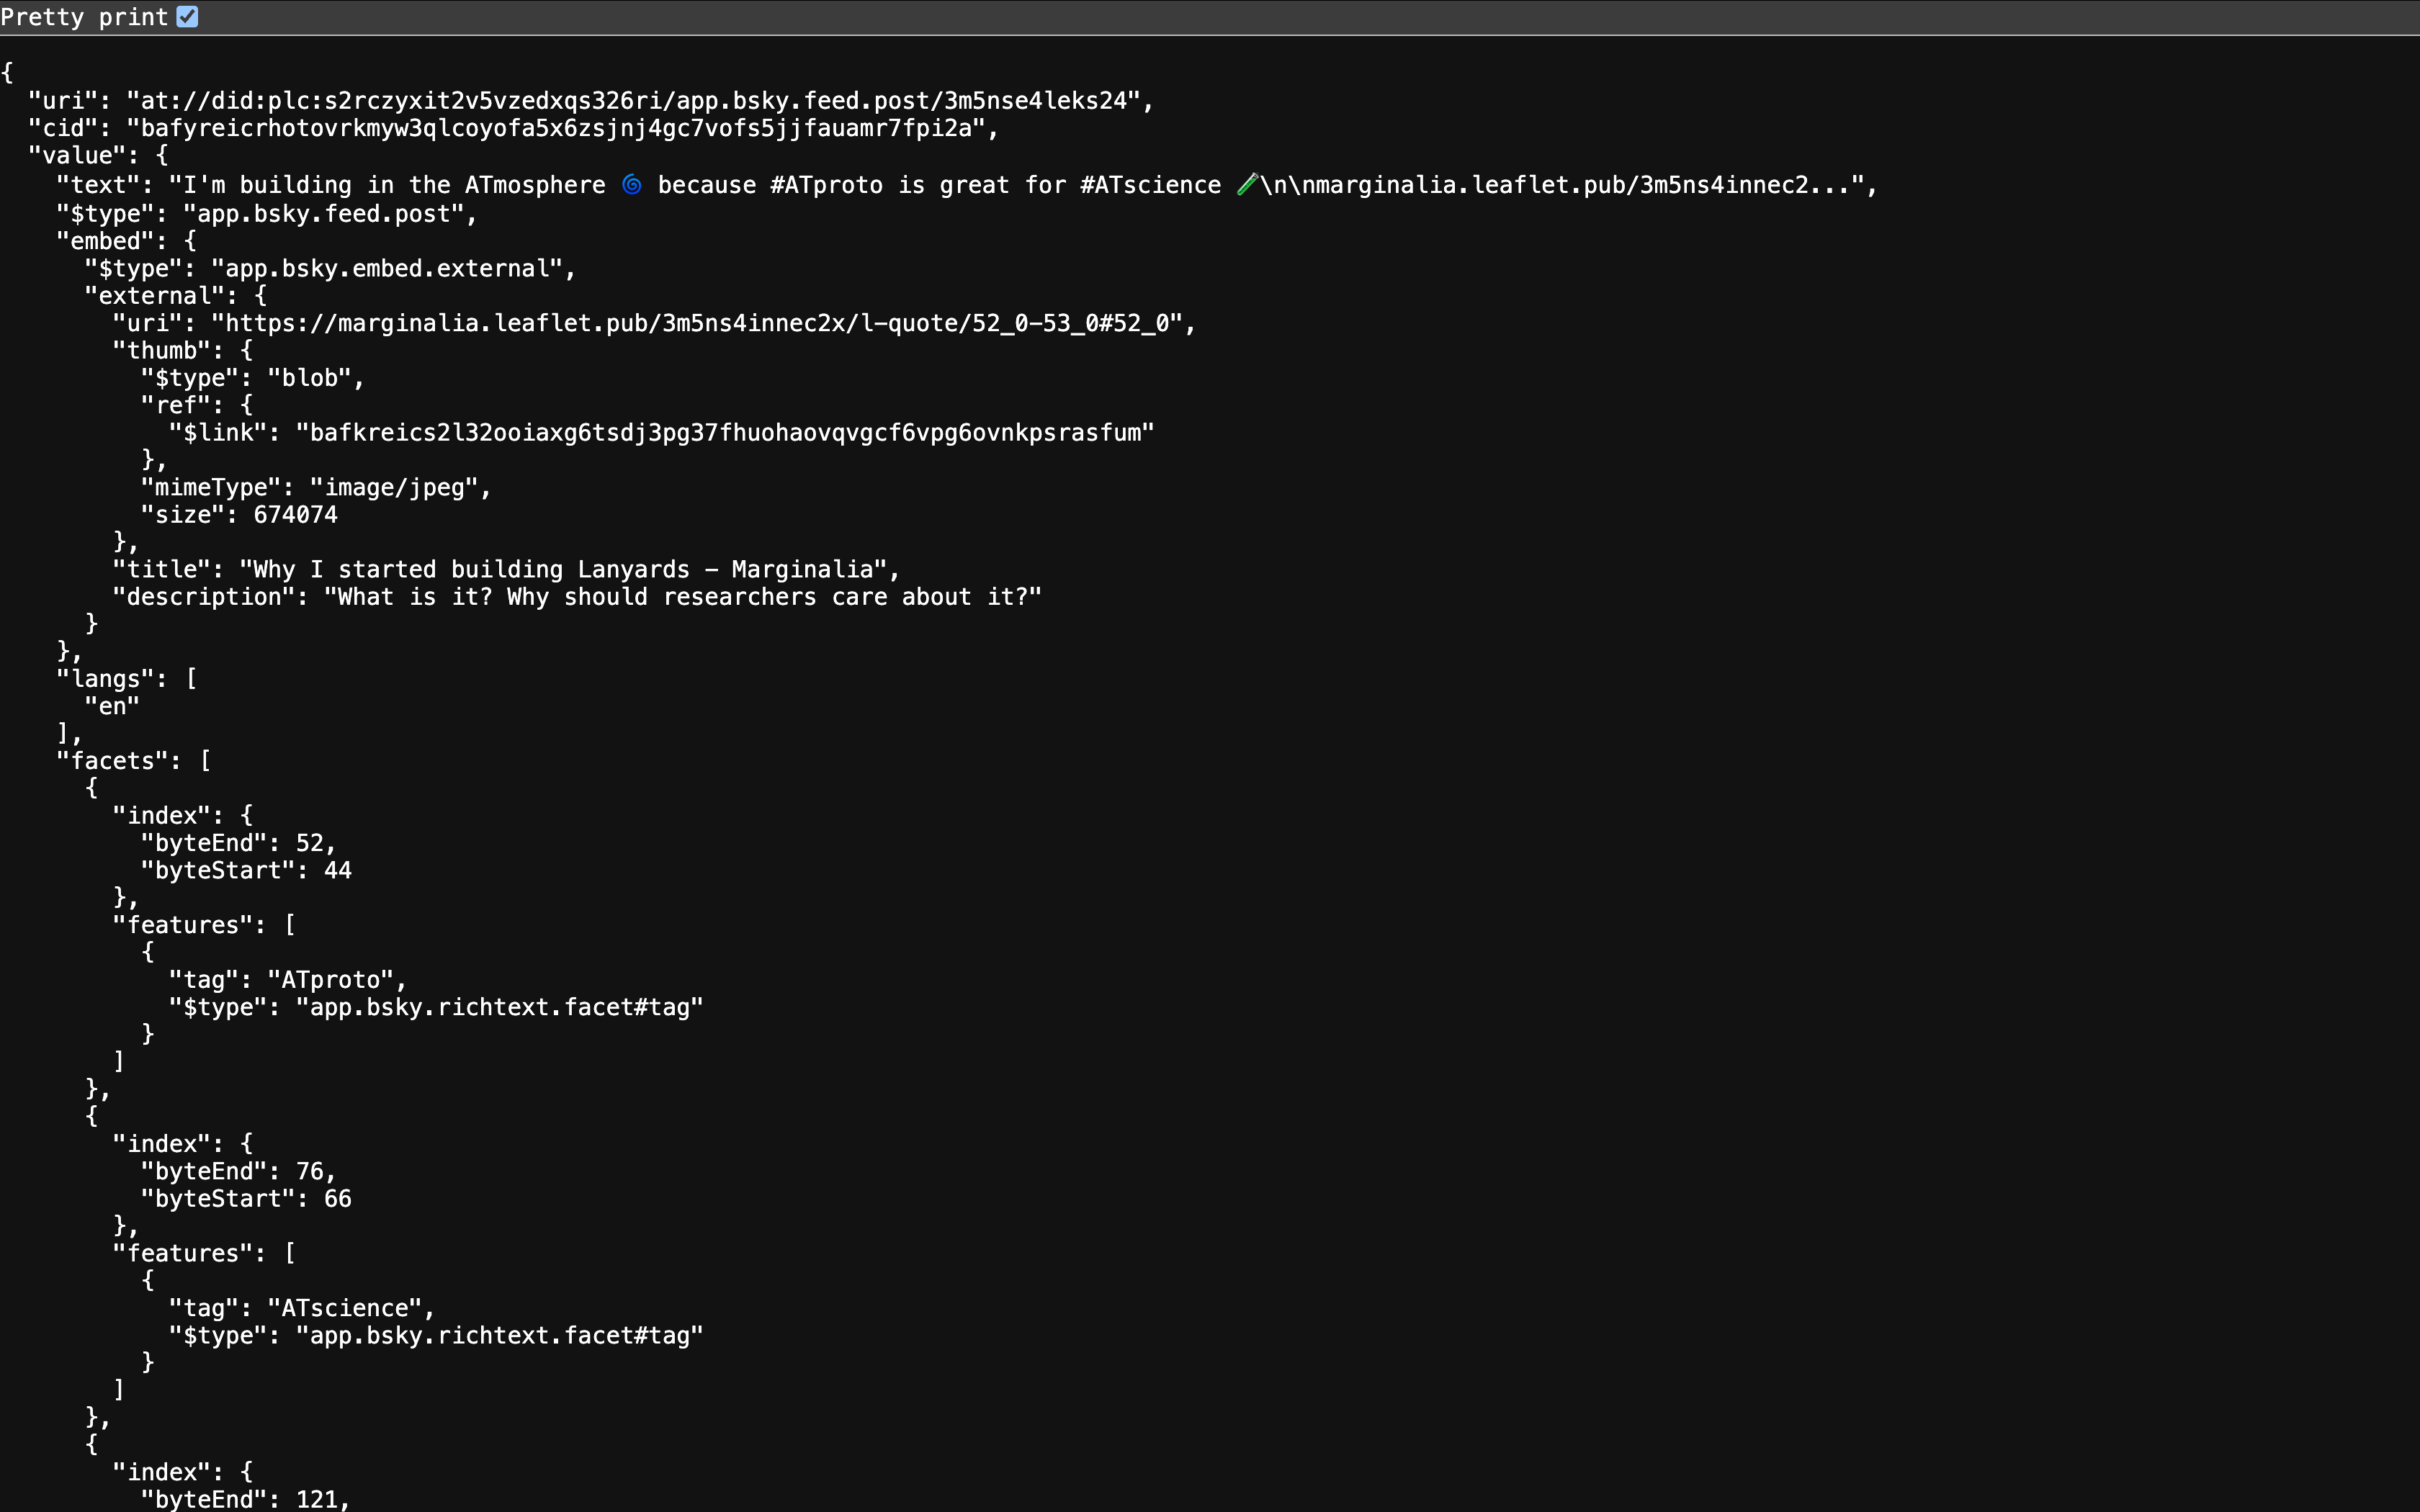Click the $link value starting with bafkreics2l32

(x=725, y=433)
